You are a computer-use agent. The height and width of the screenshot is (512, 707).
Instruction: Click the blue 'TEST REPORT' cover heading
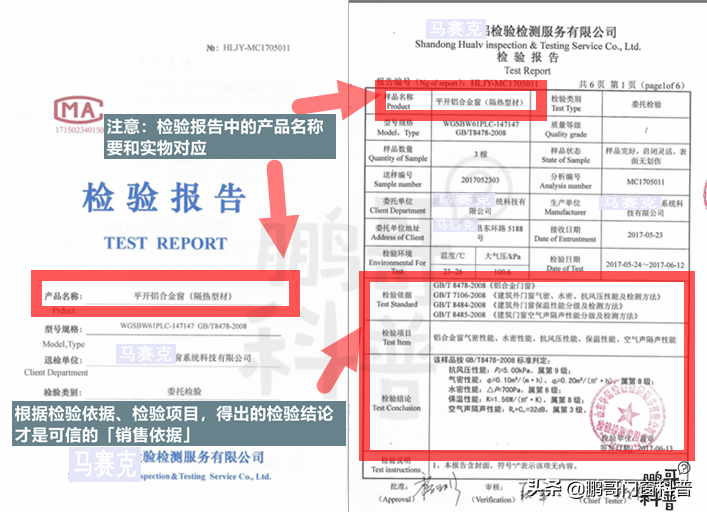coord(165,243)
